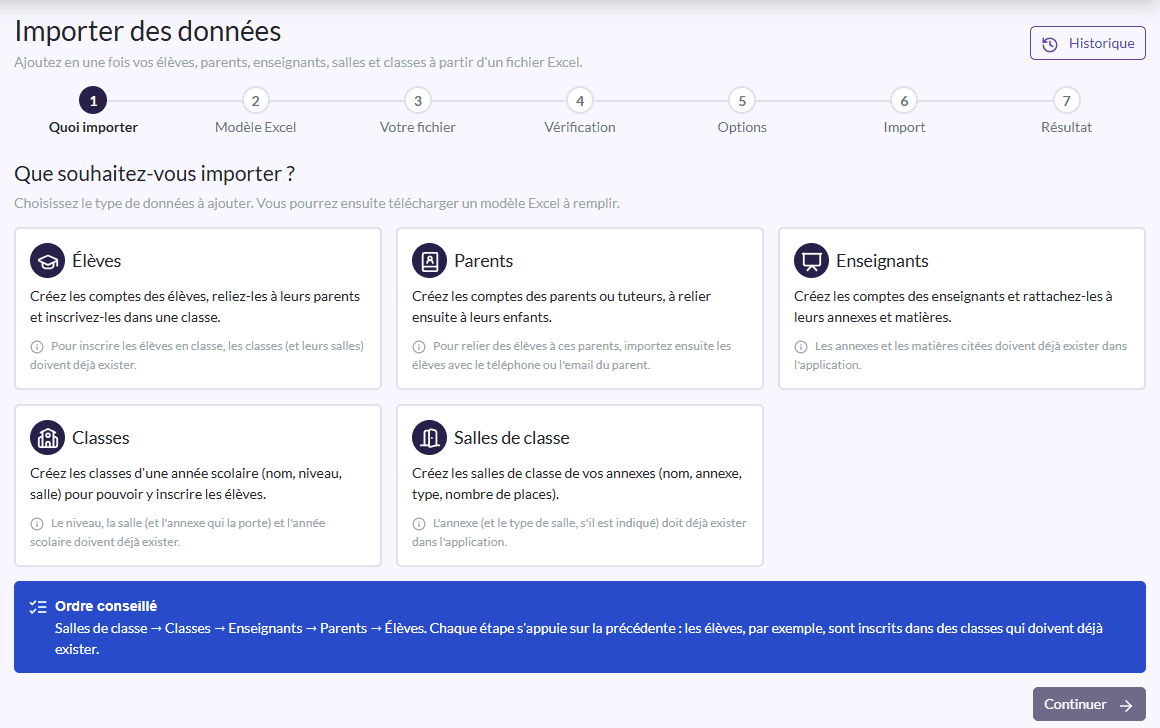Click the info icon in the Parents card
The width and height of the screenshot is (1160, 728).
pos(419,346)
